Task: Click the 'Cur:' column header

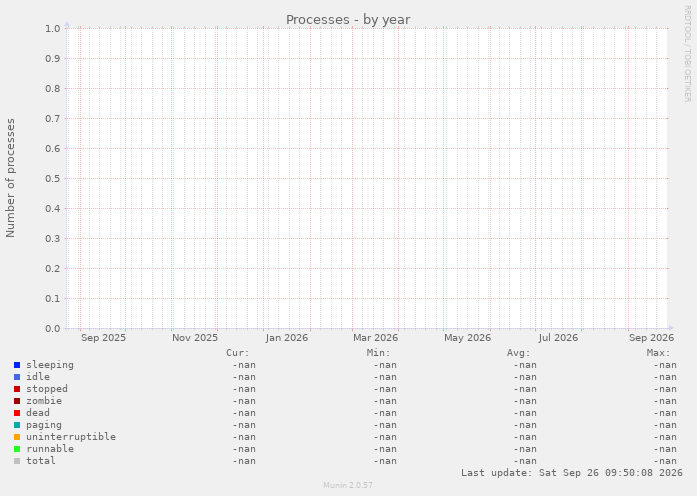Action: (x=238, y=353)
